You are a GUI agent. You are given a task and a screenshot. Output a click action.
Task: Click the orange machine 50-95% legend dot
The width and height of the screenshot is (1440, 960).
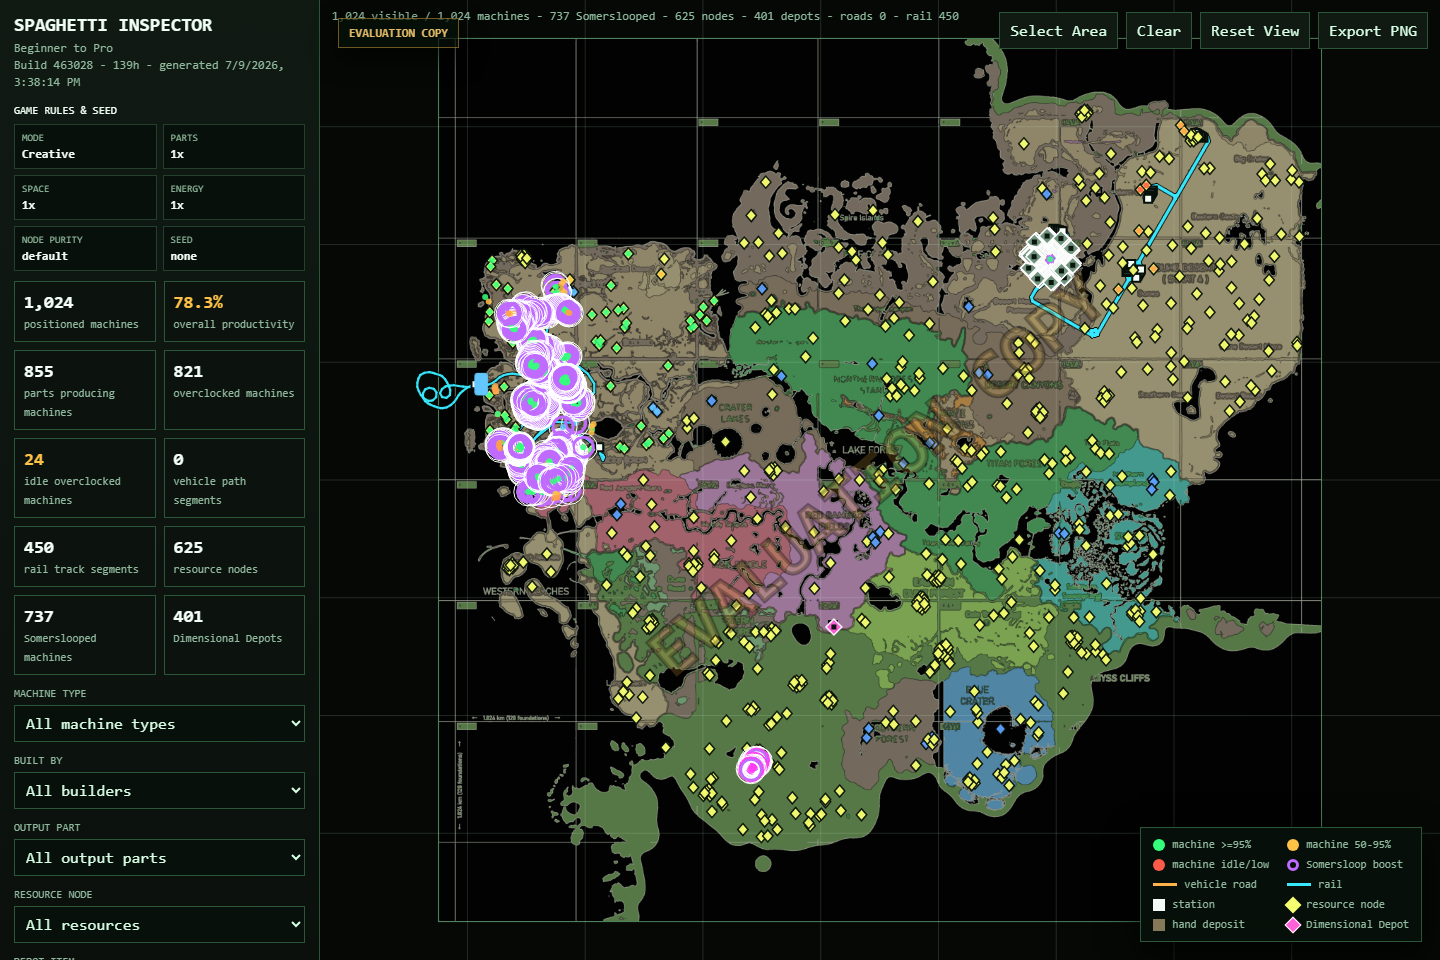pyautogui.click(x=1293, y=845)
